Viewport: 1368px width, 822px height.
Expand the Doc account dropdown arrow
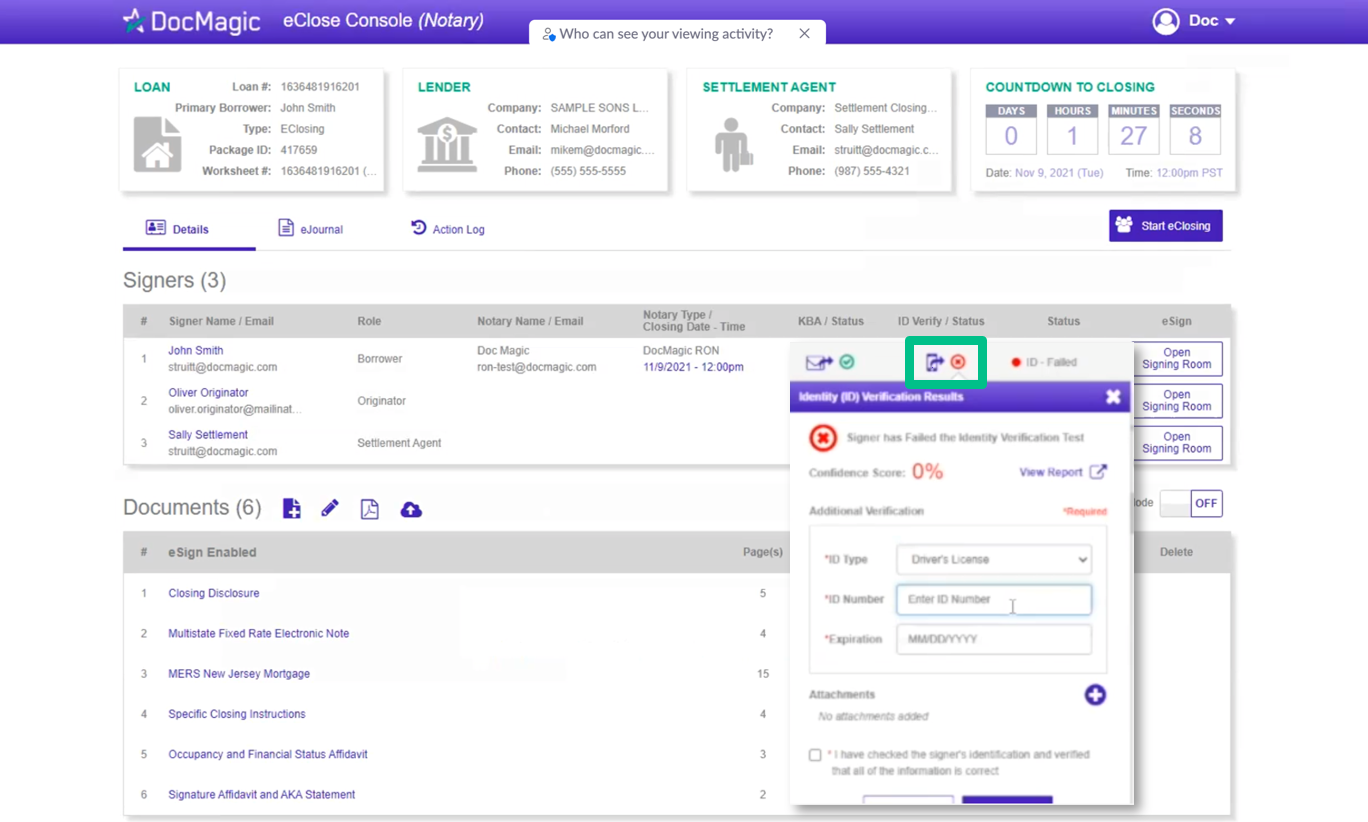coord(1230,22)
